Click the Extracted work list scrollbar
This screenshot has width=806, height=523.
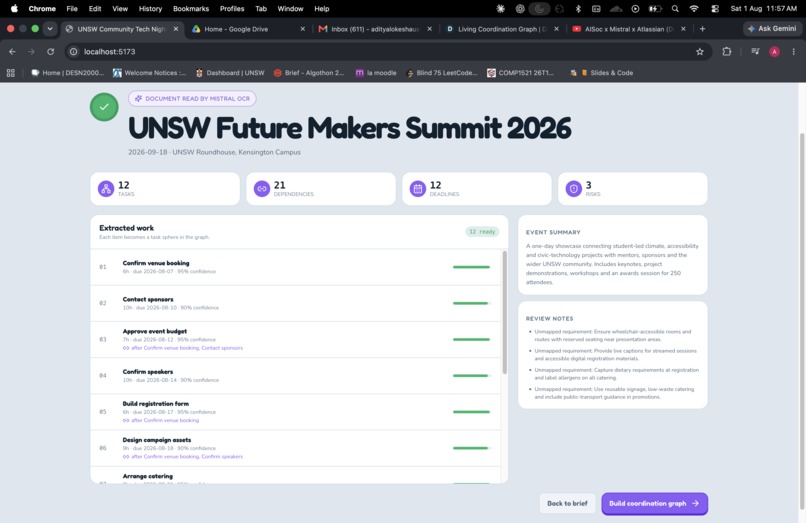504,312
